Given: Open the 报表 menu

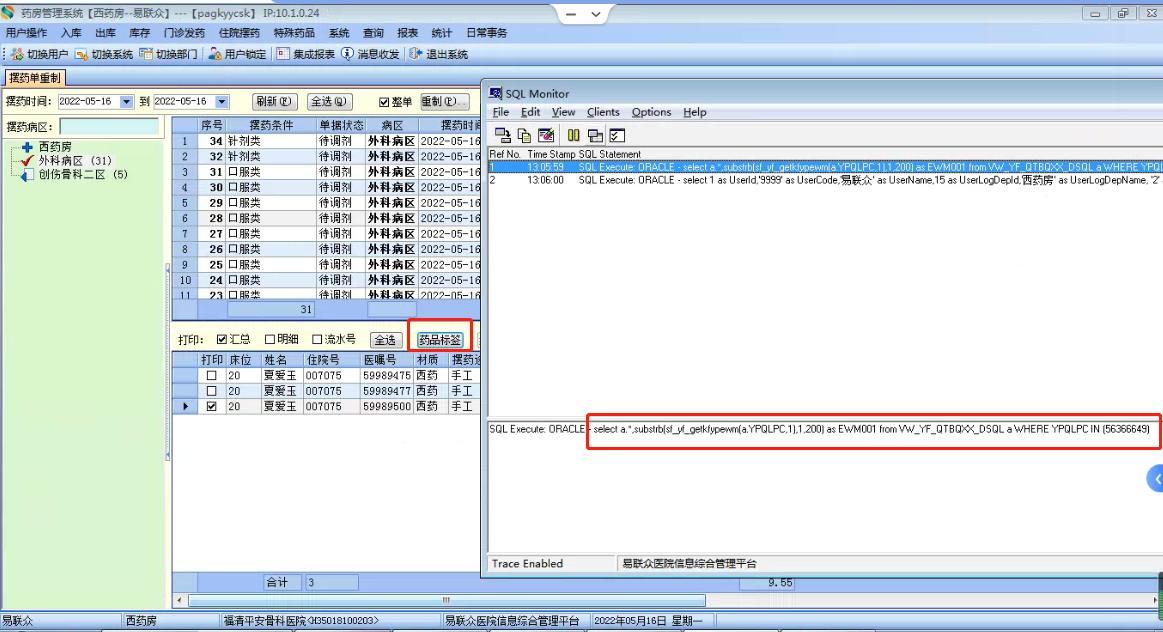Looking at the screenshot, I should (407, 33).
